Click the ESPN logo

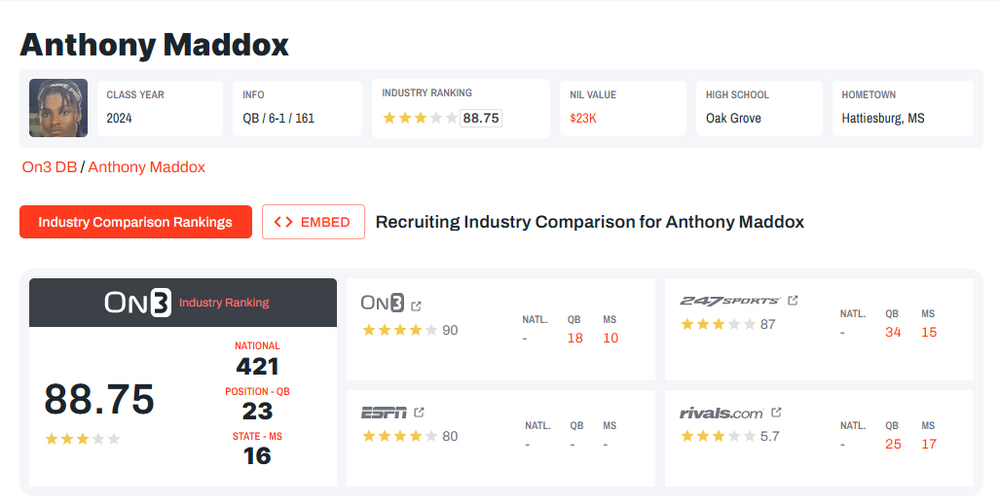[x=383, y=412]
